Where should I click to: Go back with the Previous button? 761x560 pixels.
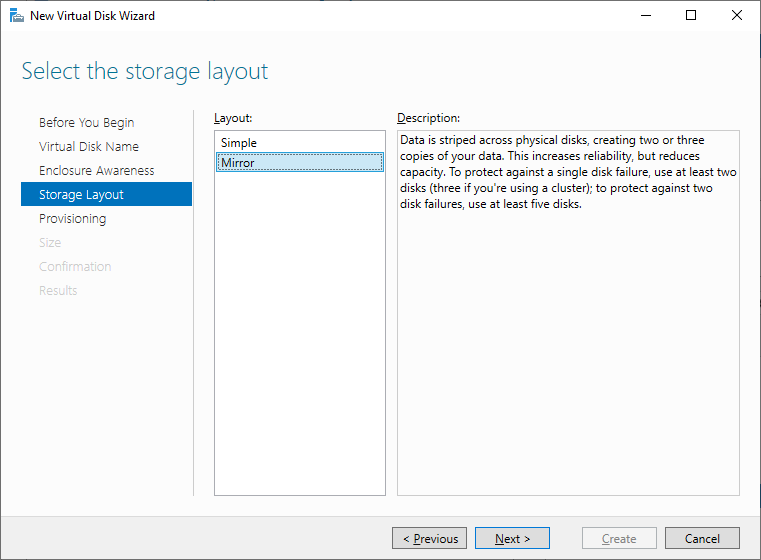pyautogui.click(x=430, y=538)
